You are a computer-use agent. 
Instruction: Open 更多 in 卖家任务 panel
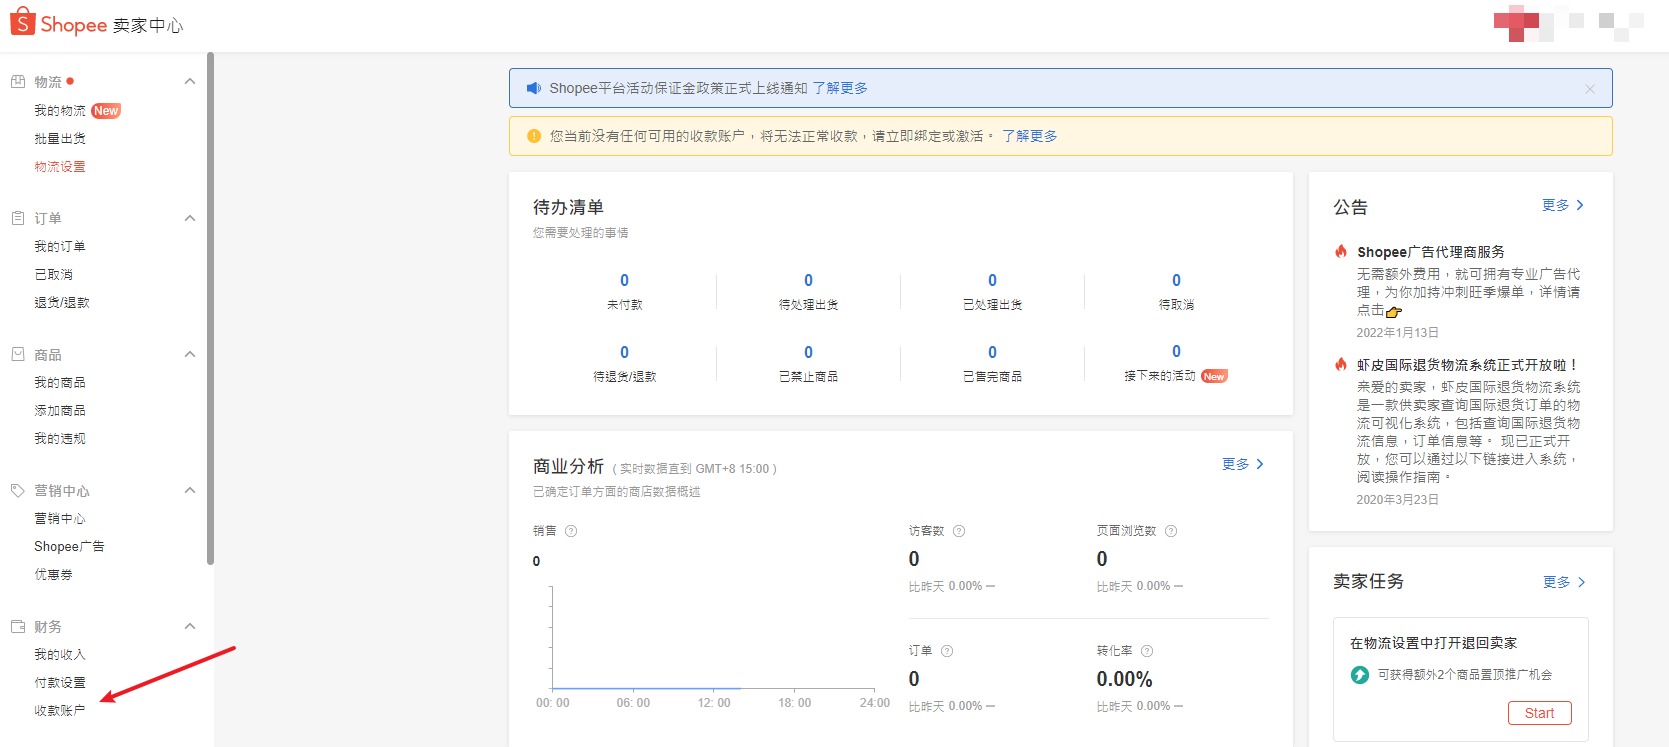point(1564,582)
